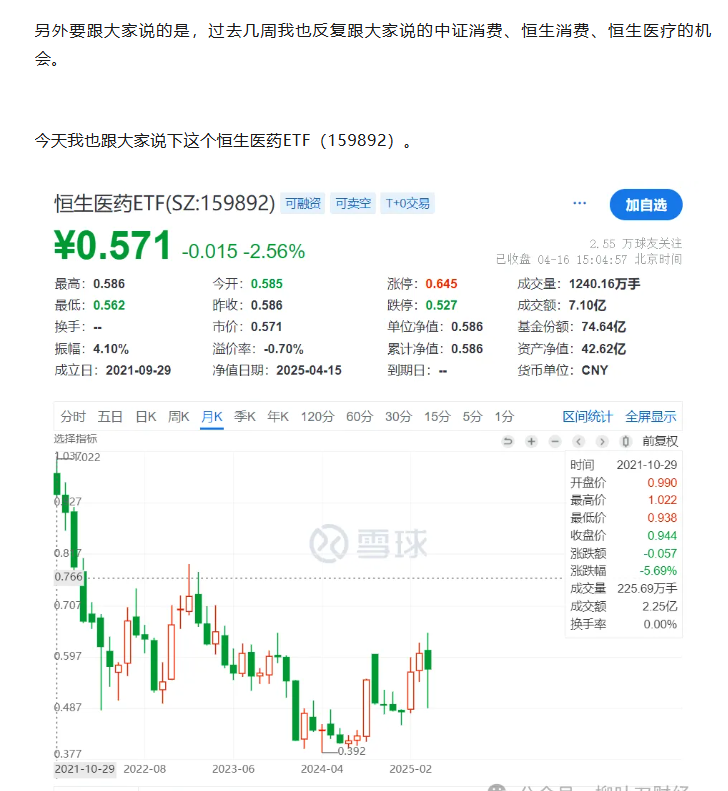Switch to the 周K tab
The image size is (728, 791).
pos(179,417)
